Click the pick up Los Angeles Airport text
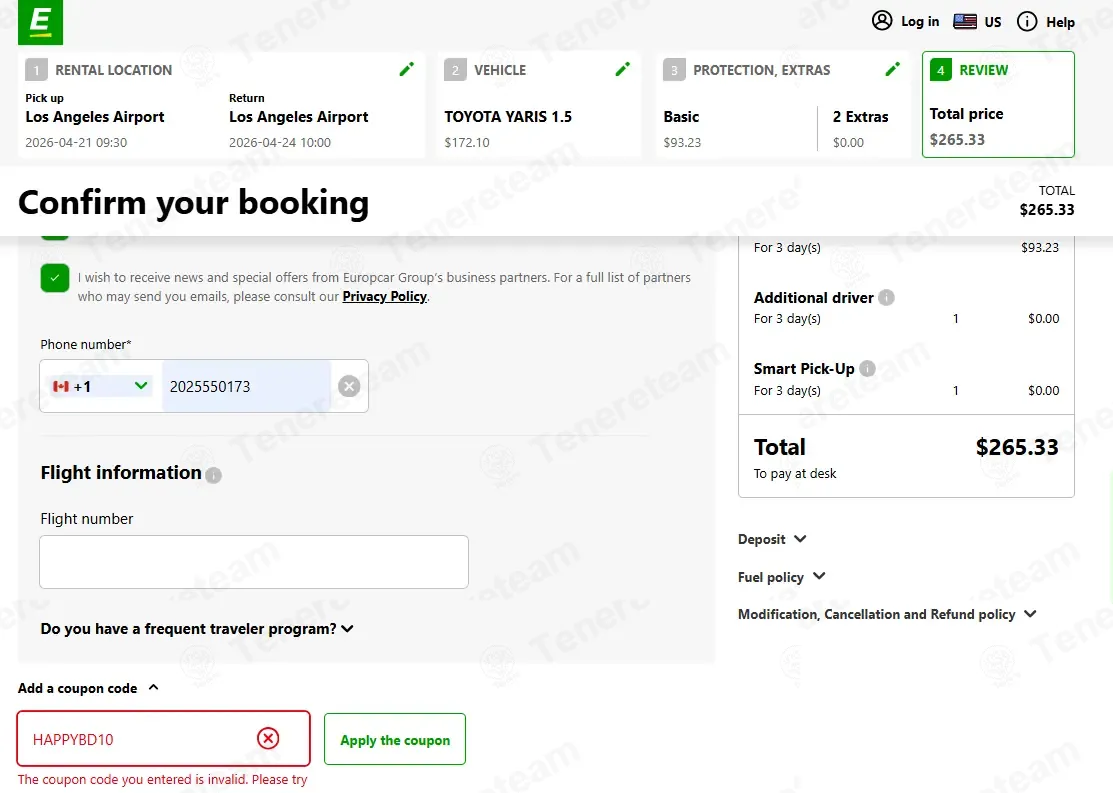This screenshot has width=1113, height=793. coord(94,116)
